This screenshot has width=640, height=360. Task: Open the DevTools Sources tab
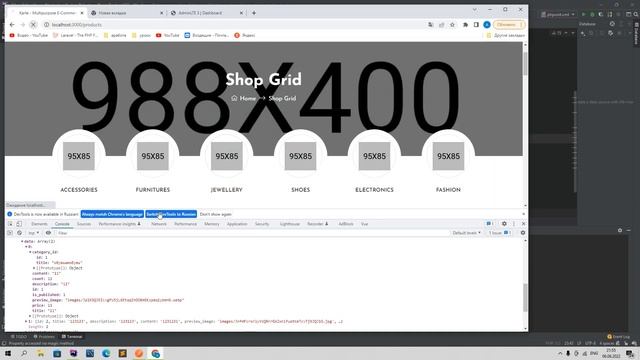[x=84, y=224]
